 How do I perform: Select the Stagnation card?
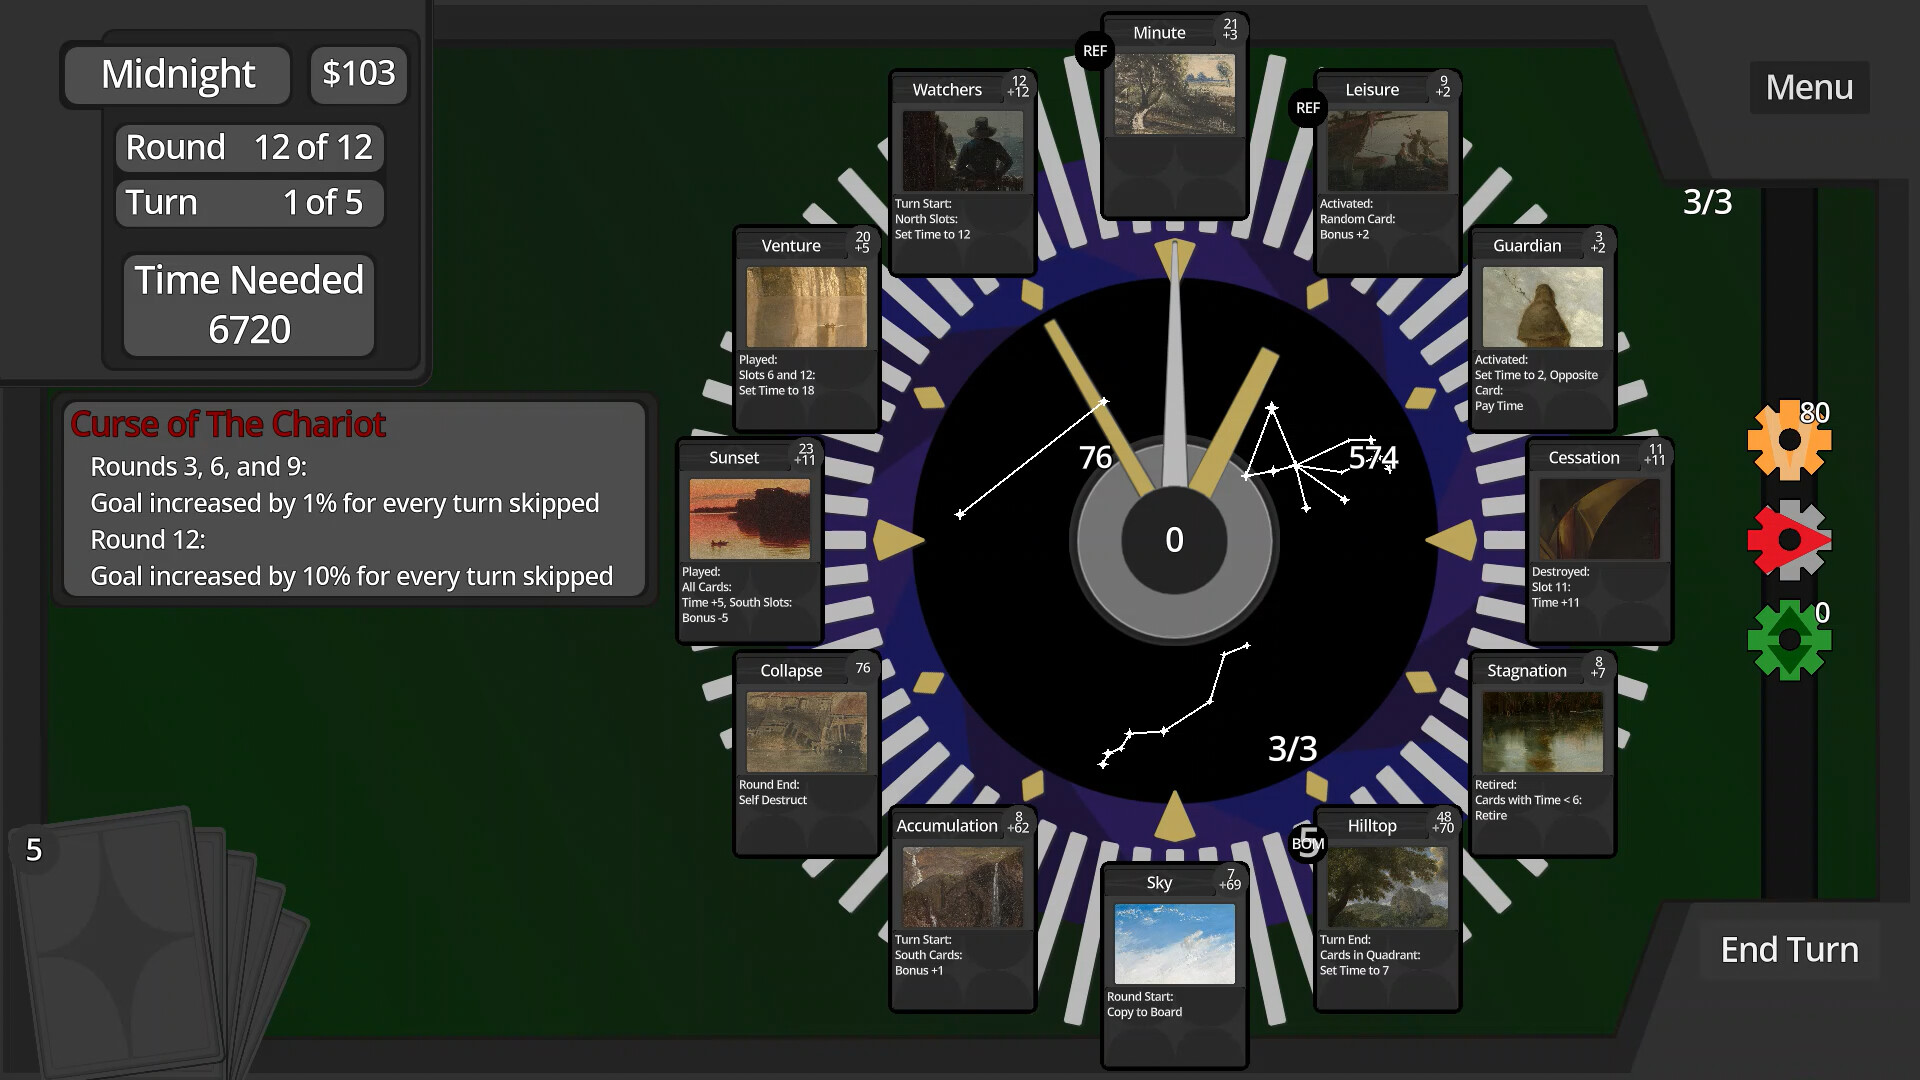tap(1542, 754)
